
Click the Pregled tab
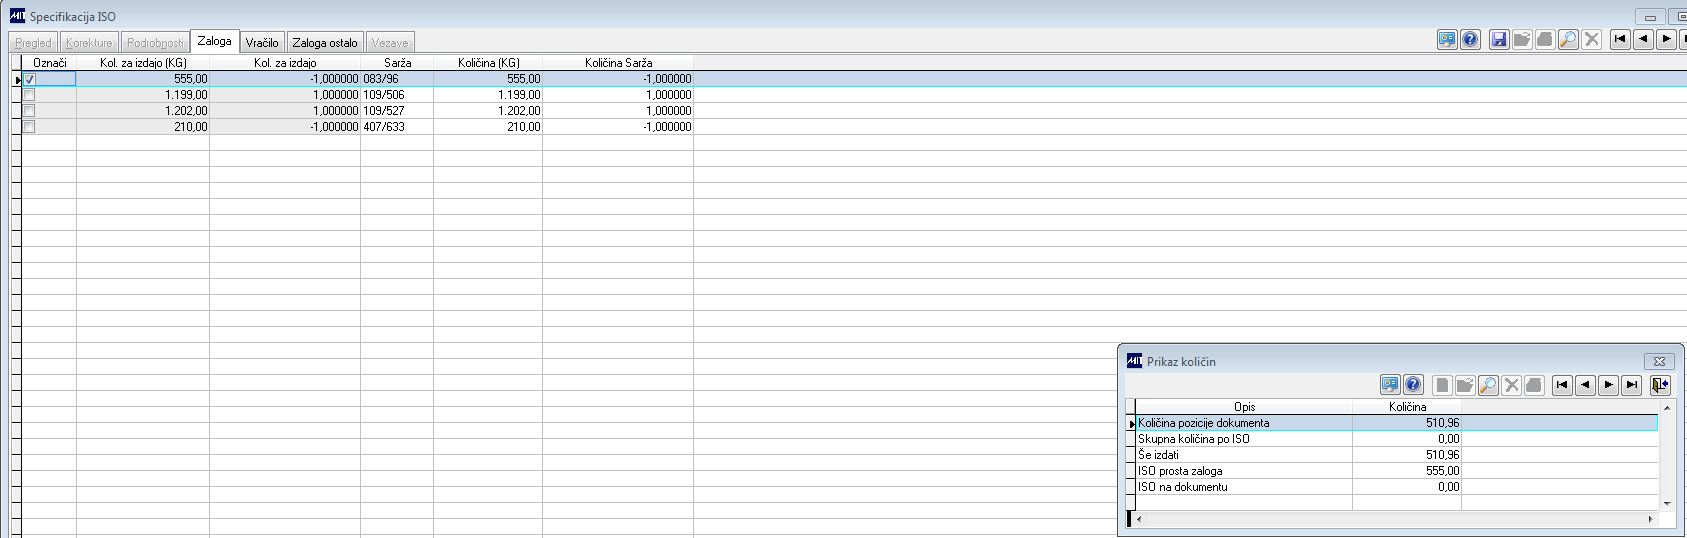pyautogui.click(x=34, y=42)
